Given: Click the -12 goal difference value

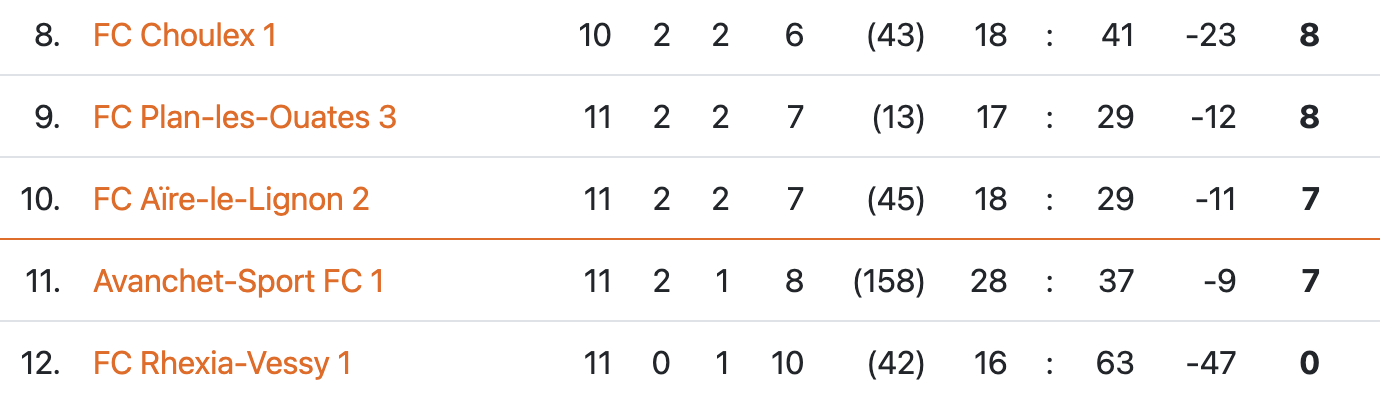Looking at the screenshot, I should pos(1213,118).
